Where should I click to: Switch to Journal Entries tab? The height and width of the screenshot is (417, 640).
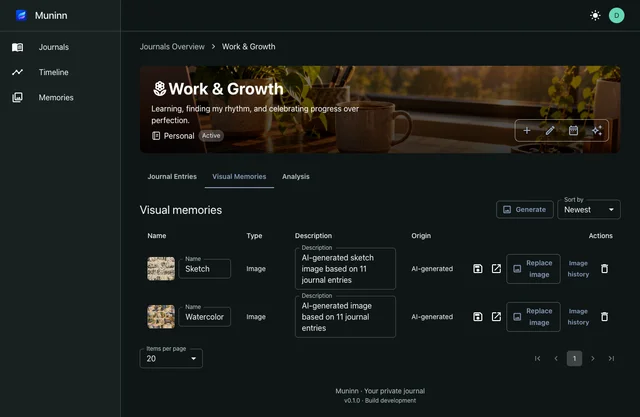(172, 177)
